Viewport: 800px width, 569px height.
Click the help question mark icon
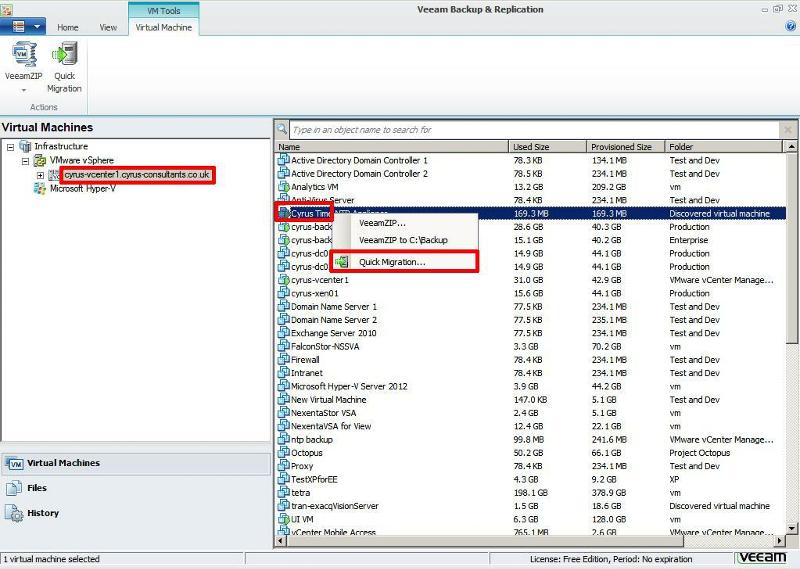pos(790,27)
